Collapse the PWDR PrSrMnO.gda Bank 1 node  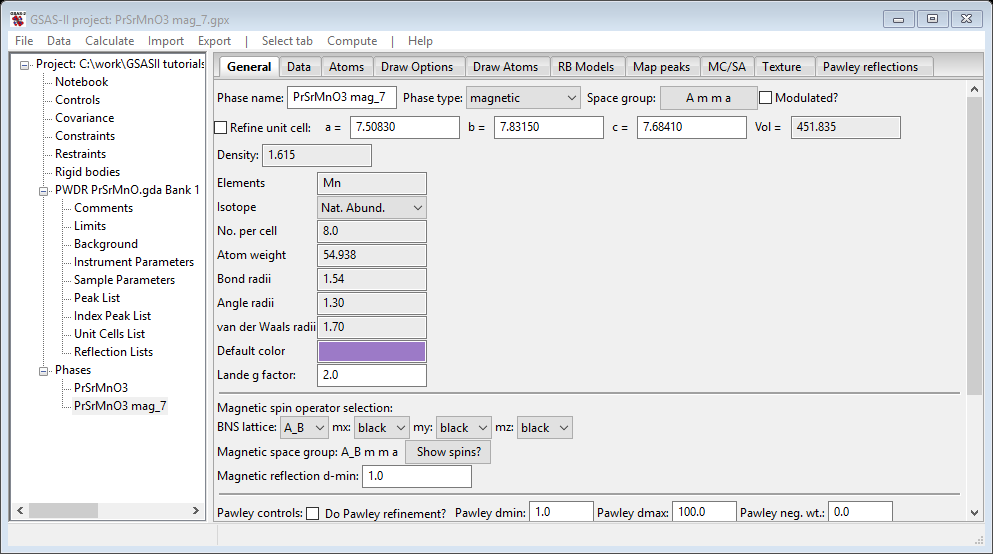[x=43, y=191]
